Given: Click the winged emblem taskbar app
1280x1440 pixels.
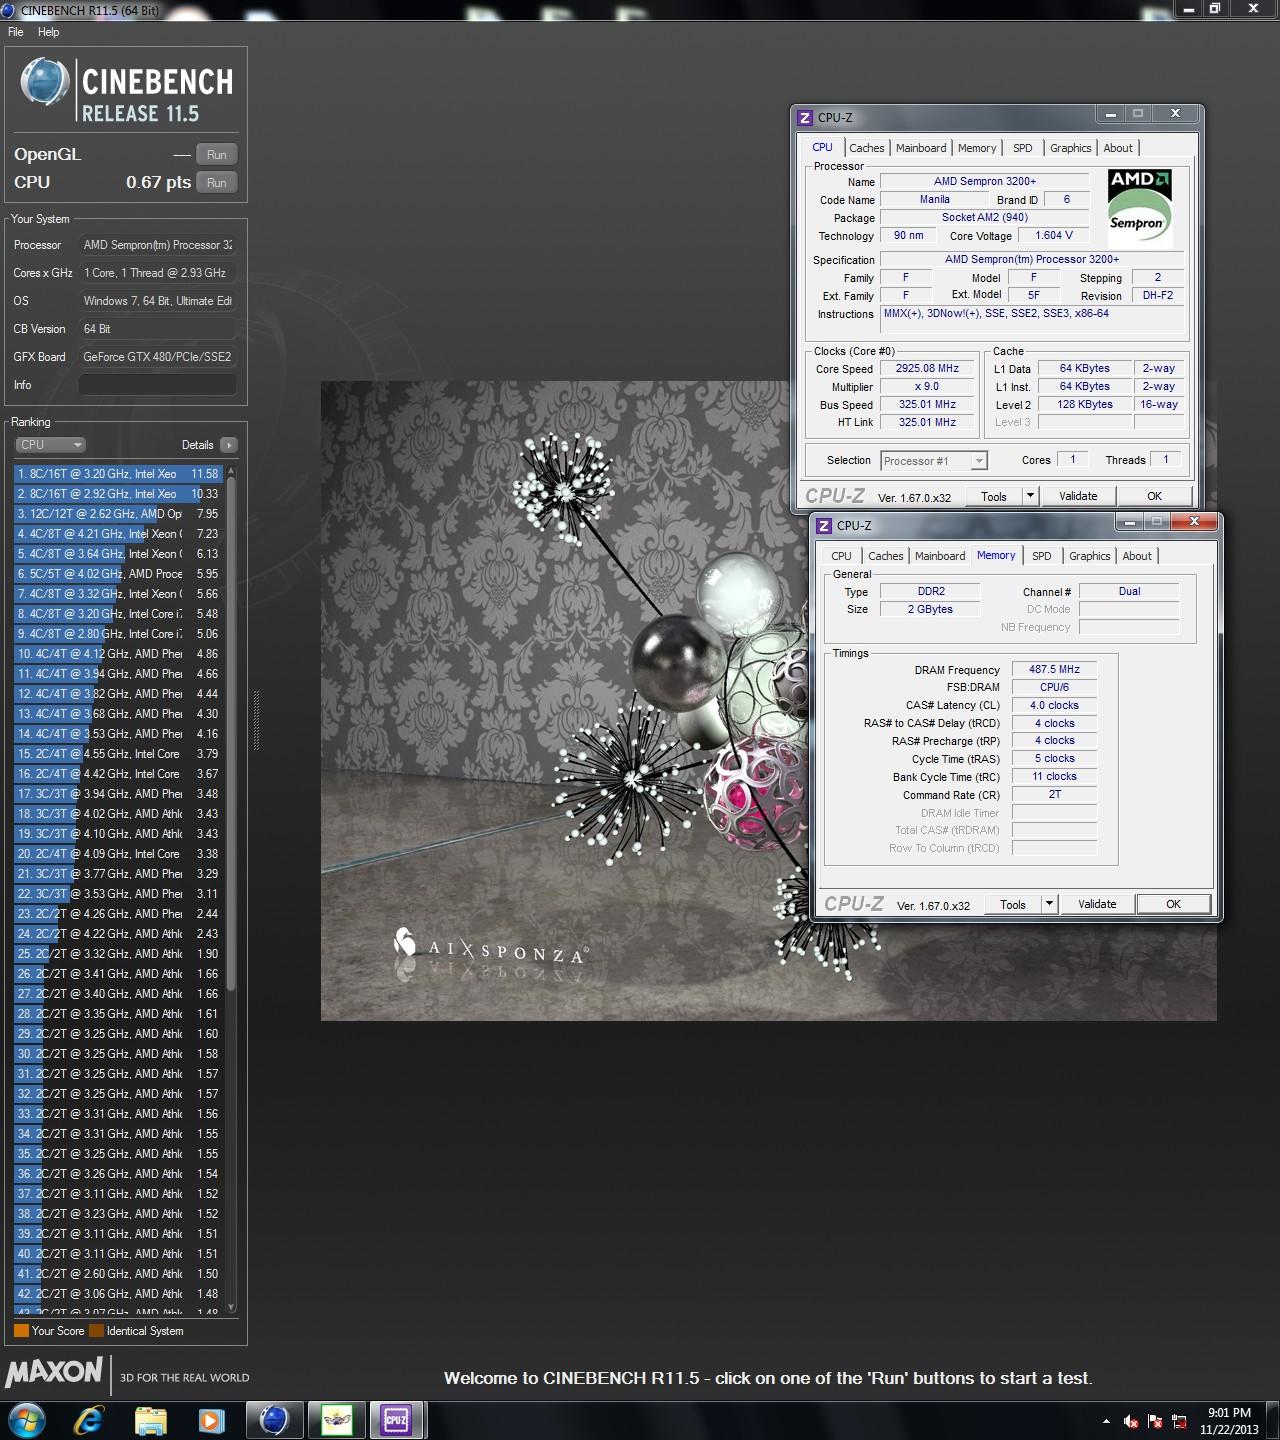Looking at the screenshot, I should coord(336,1420).
